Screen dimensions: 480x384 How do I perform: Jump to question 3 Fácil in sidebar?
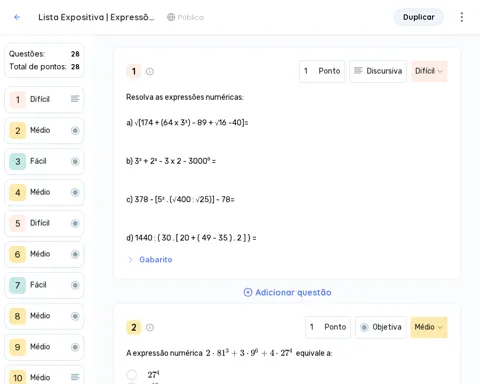pyautogui.click(x=44, y=161)
